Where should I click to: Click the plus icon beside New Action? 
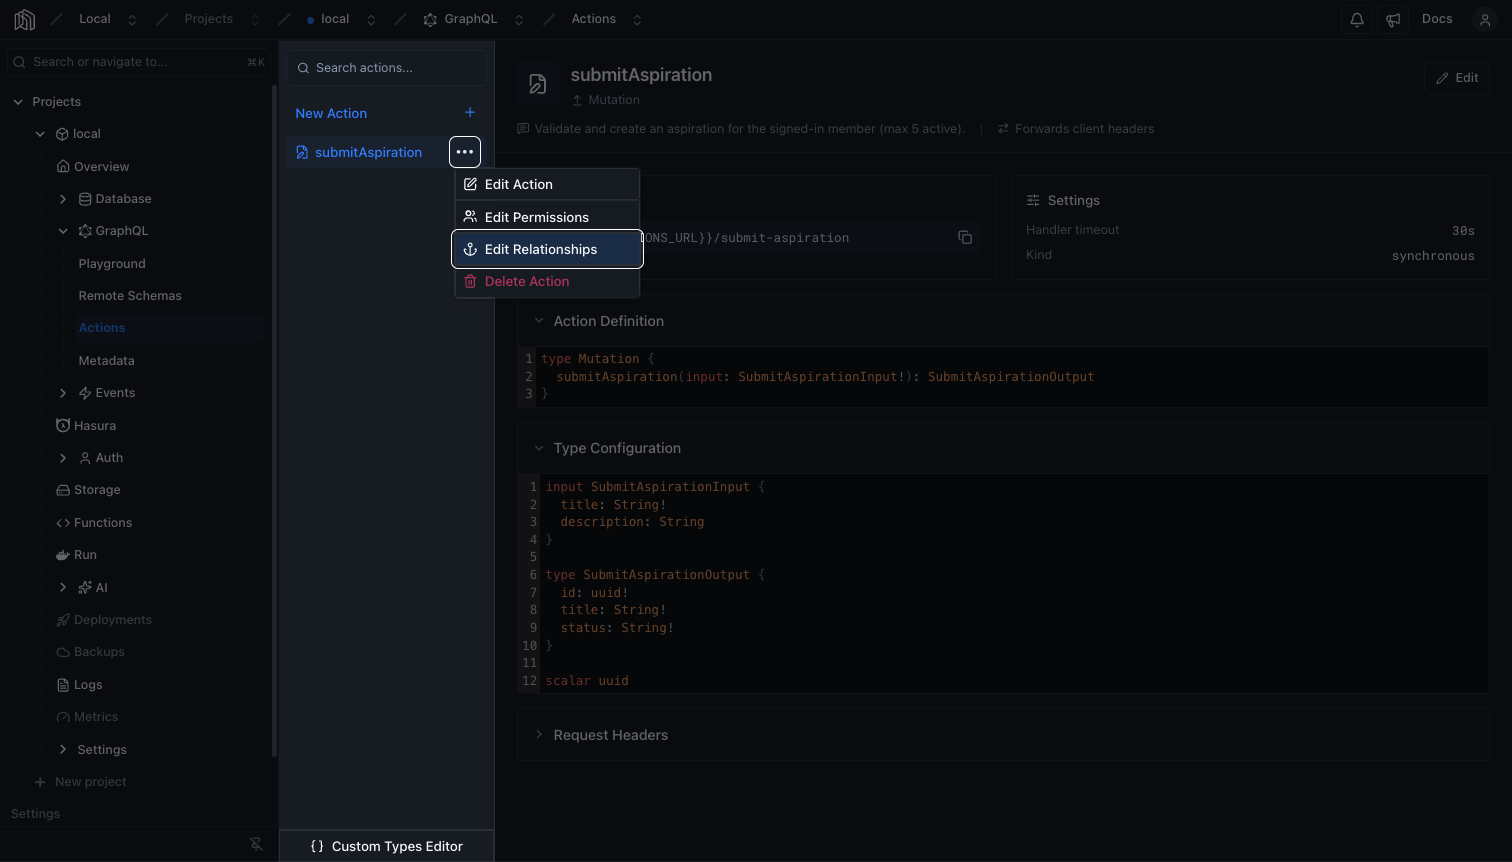[470, 113]
